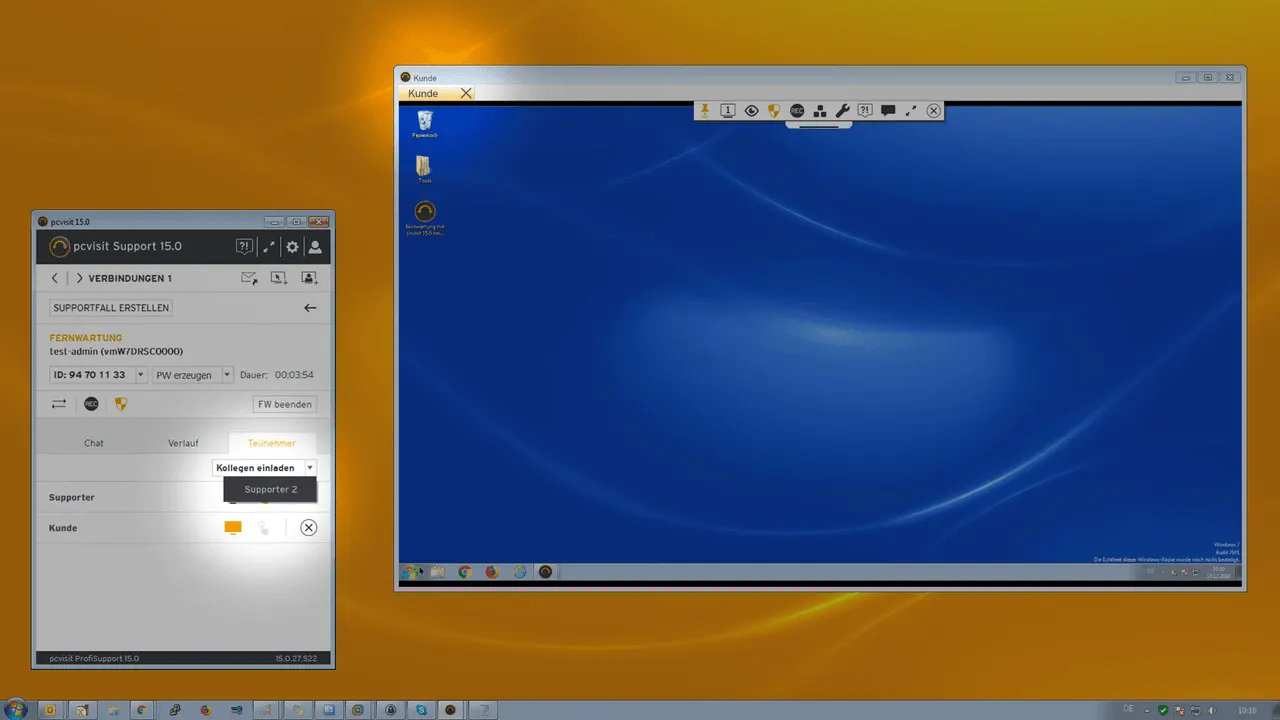Open the chat bubble on remote toolbar
This screenshot has height=720, width=1280.
888,111
